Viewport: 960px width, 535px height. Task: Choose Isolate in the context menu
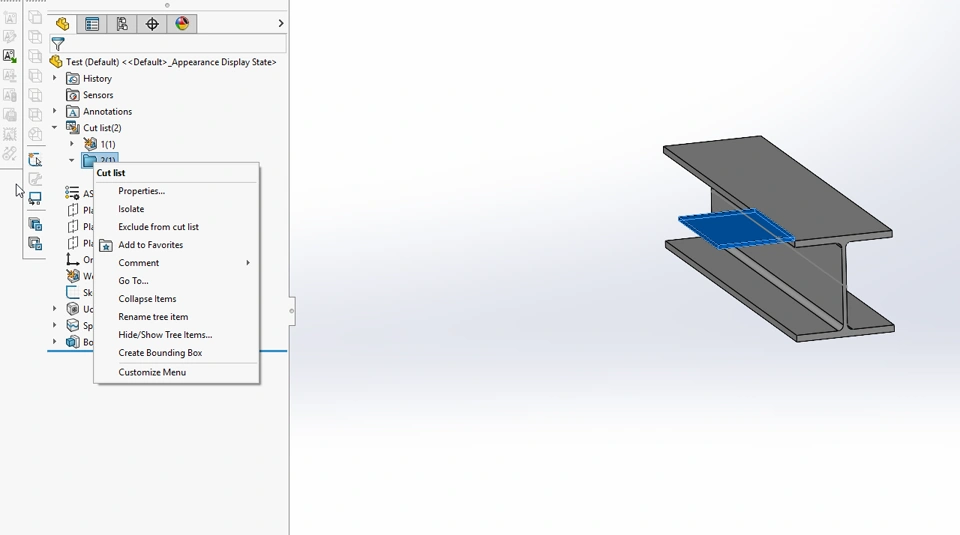point(131,209)
